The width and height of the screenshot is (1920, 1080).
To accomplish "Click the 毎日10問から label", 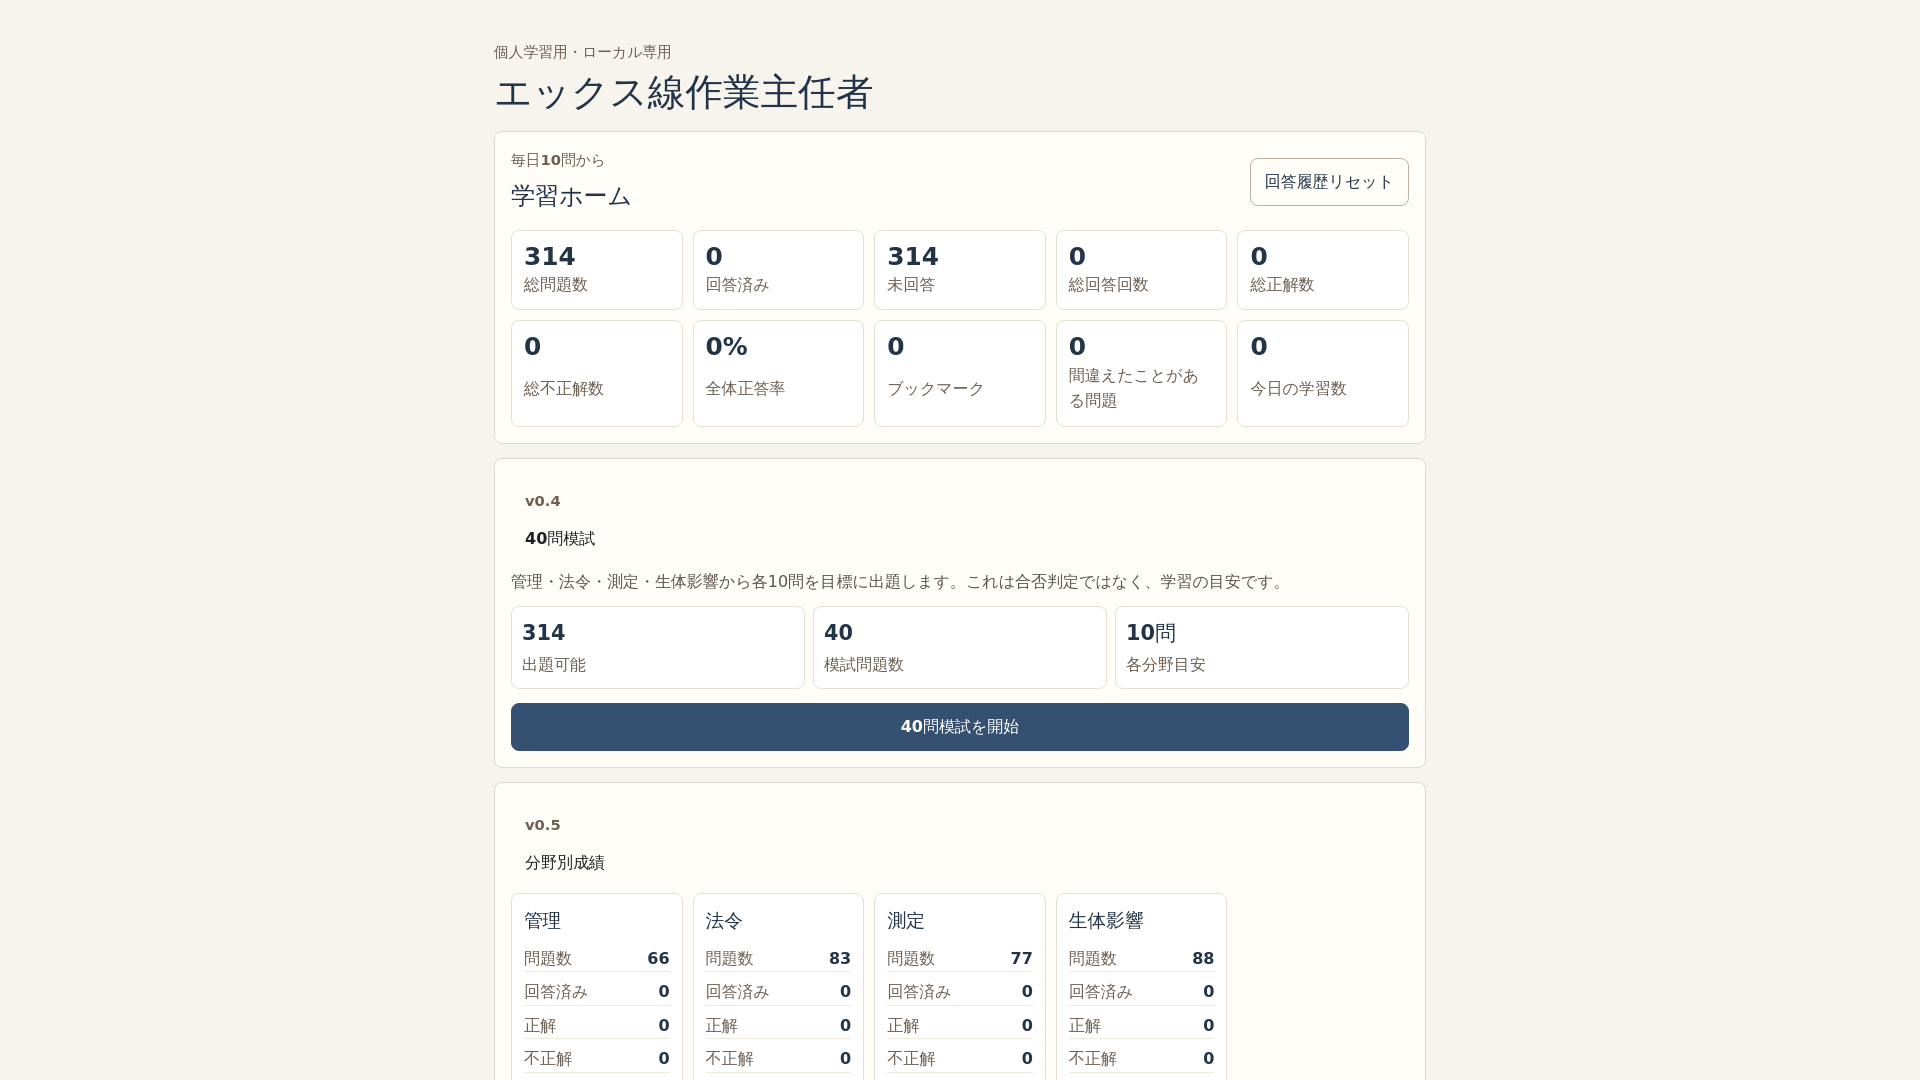I will pos(558,160).
